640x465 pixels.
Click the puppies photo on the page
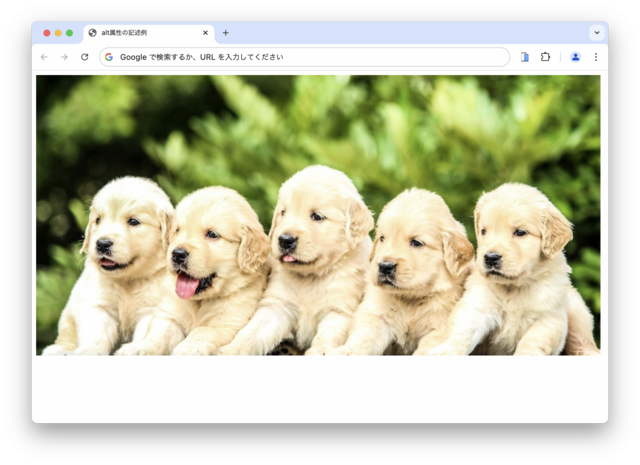point(318,215)
